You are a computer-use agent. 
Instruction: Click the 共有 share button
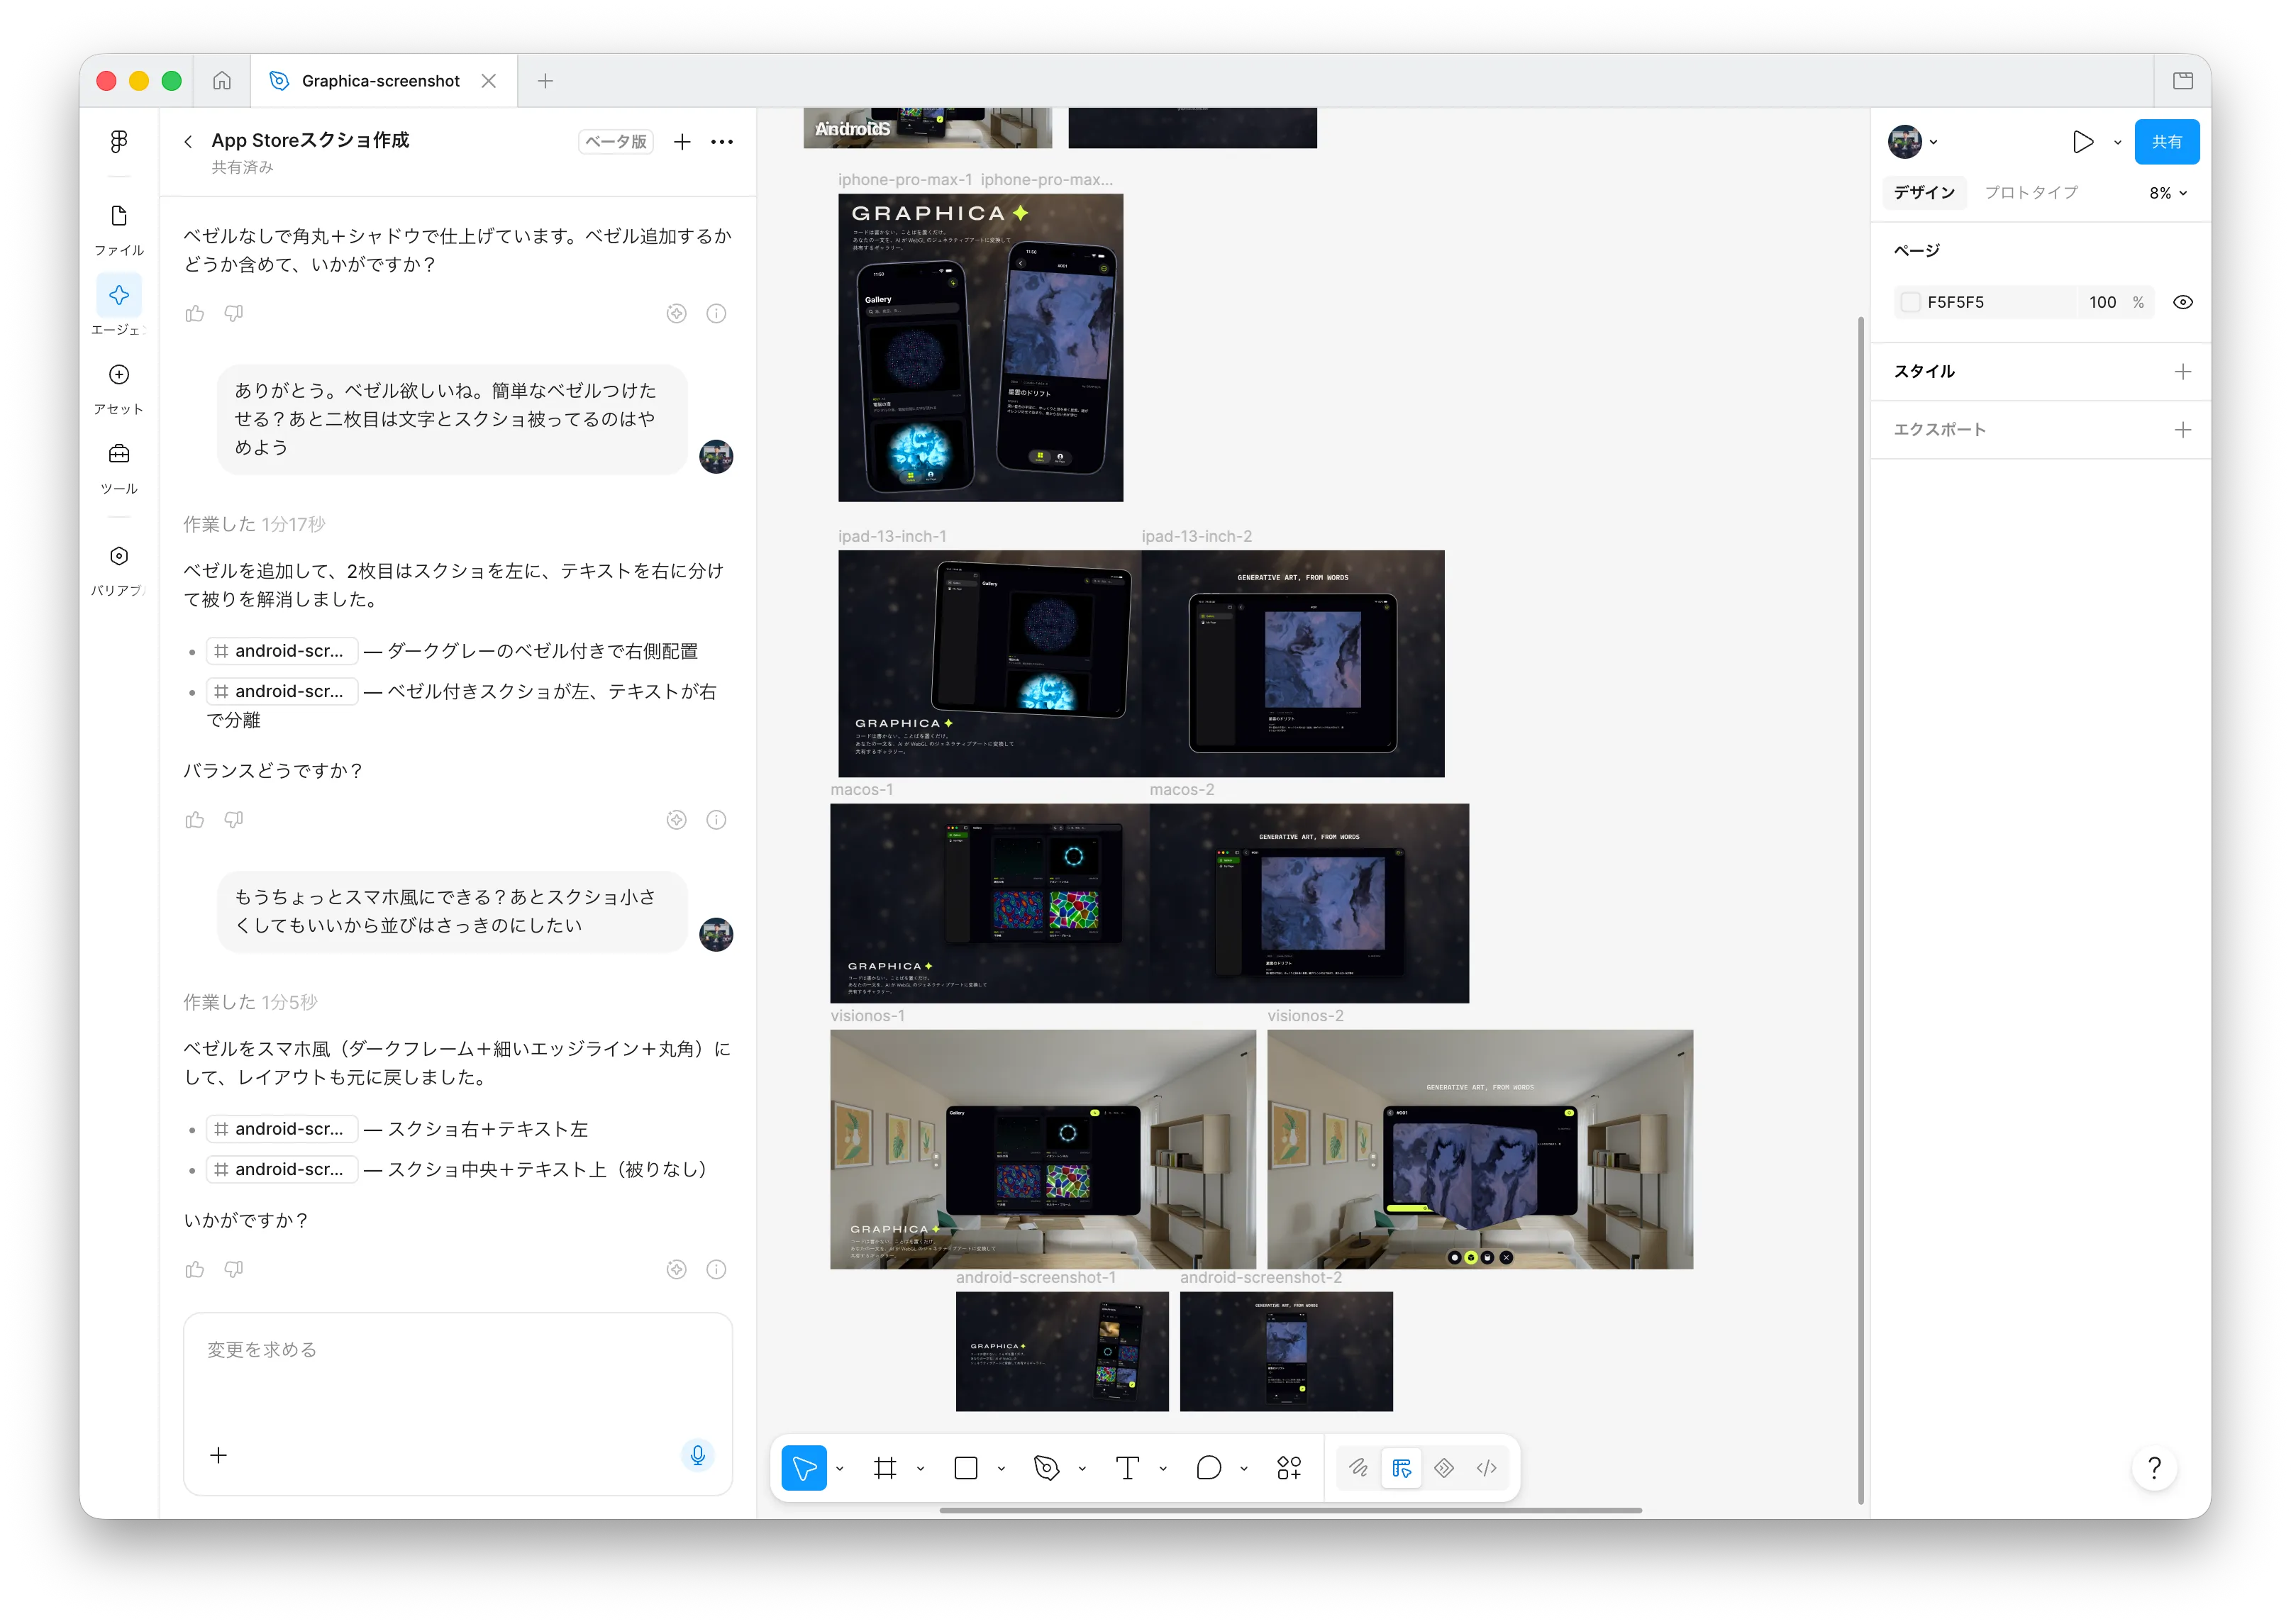(x=2166, y=142)
